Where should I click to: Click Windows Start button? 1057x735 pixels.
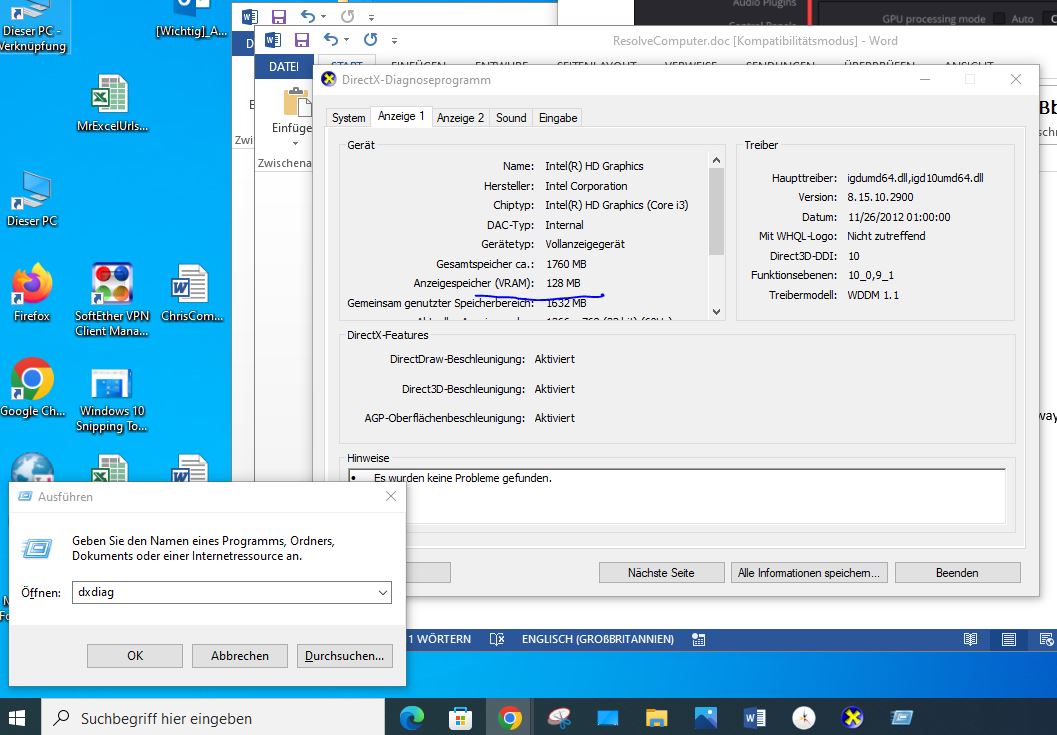click(18, 717)
